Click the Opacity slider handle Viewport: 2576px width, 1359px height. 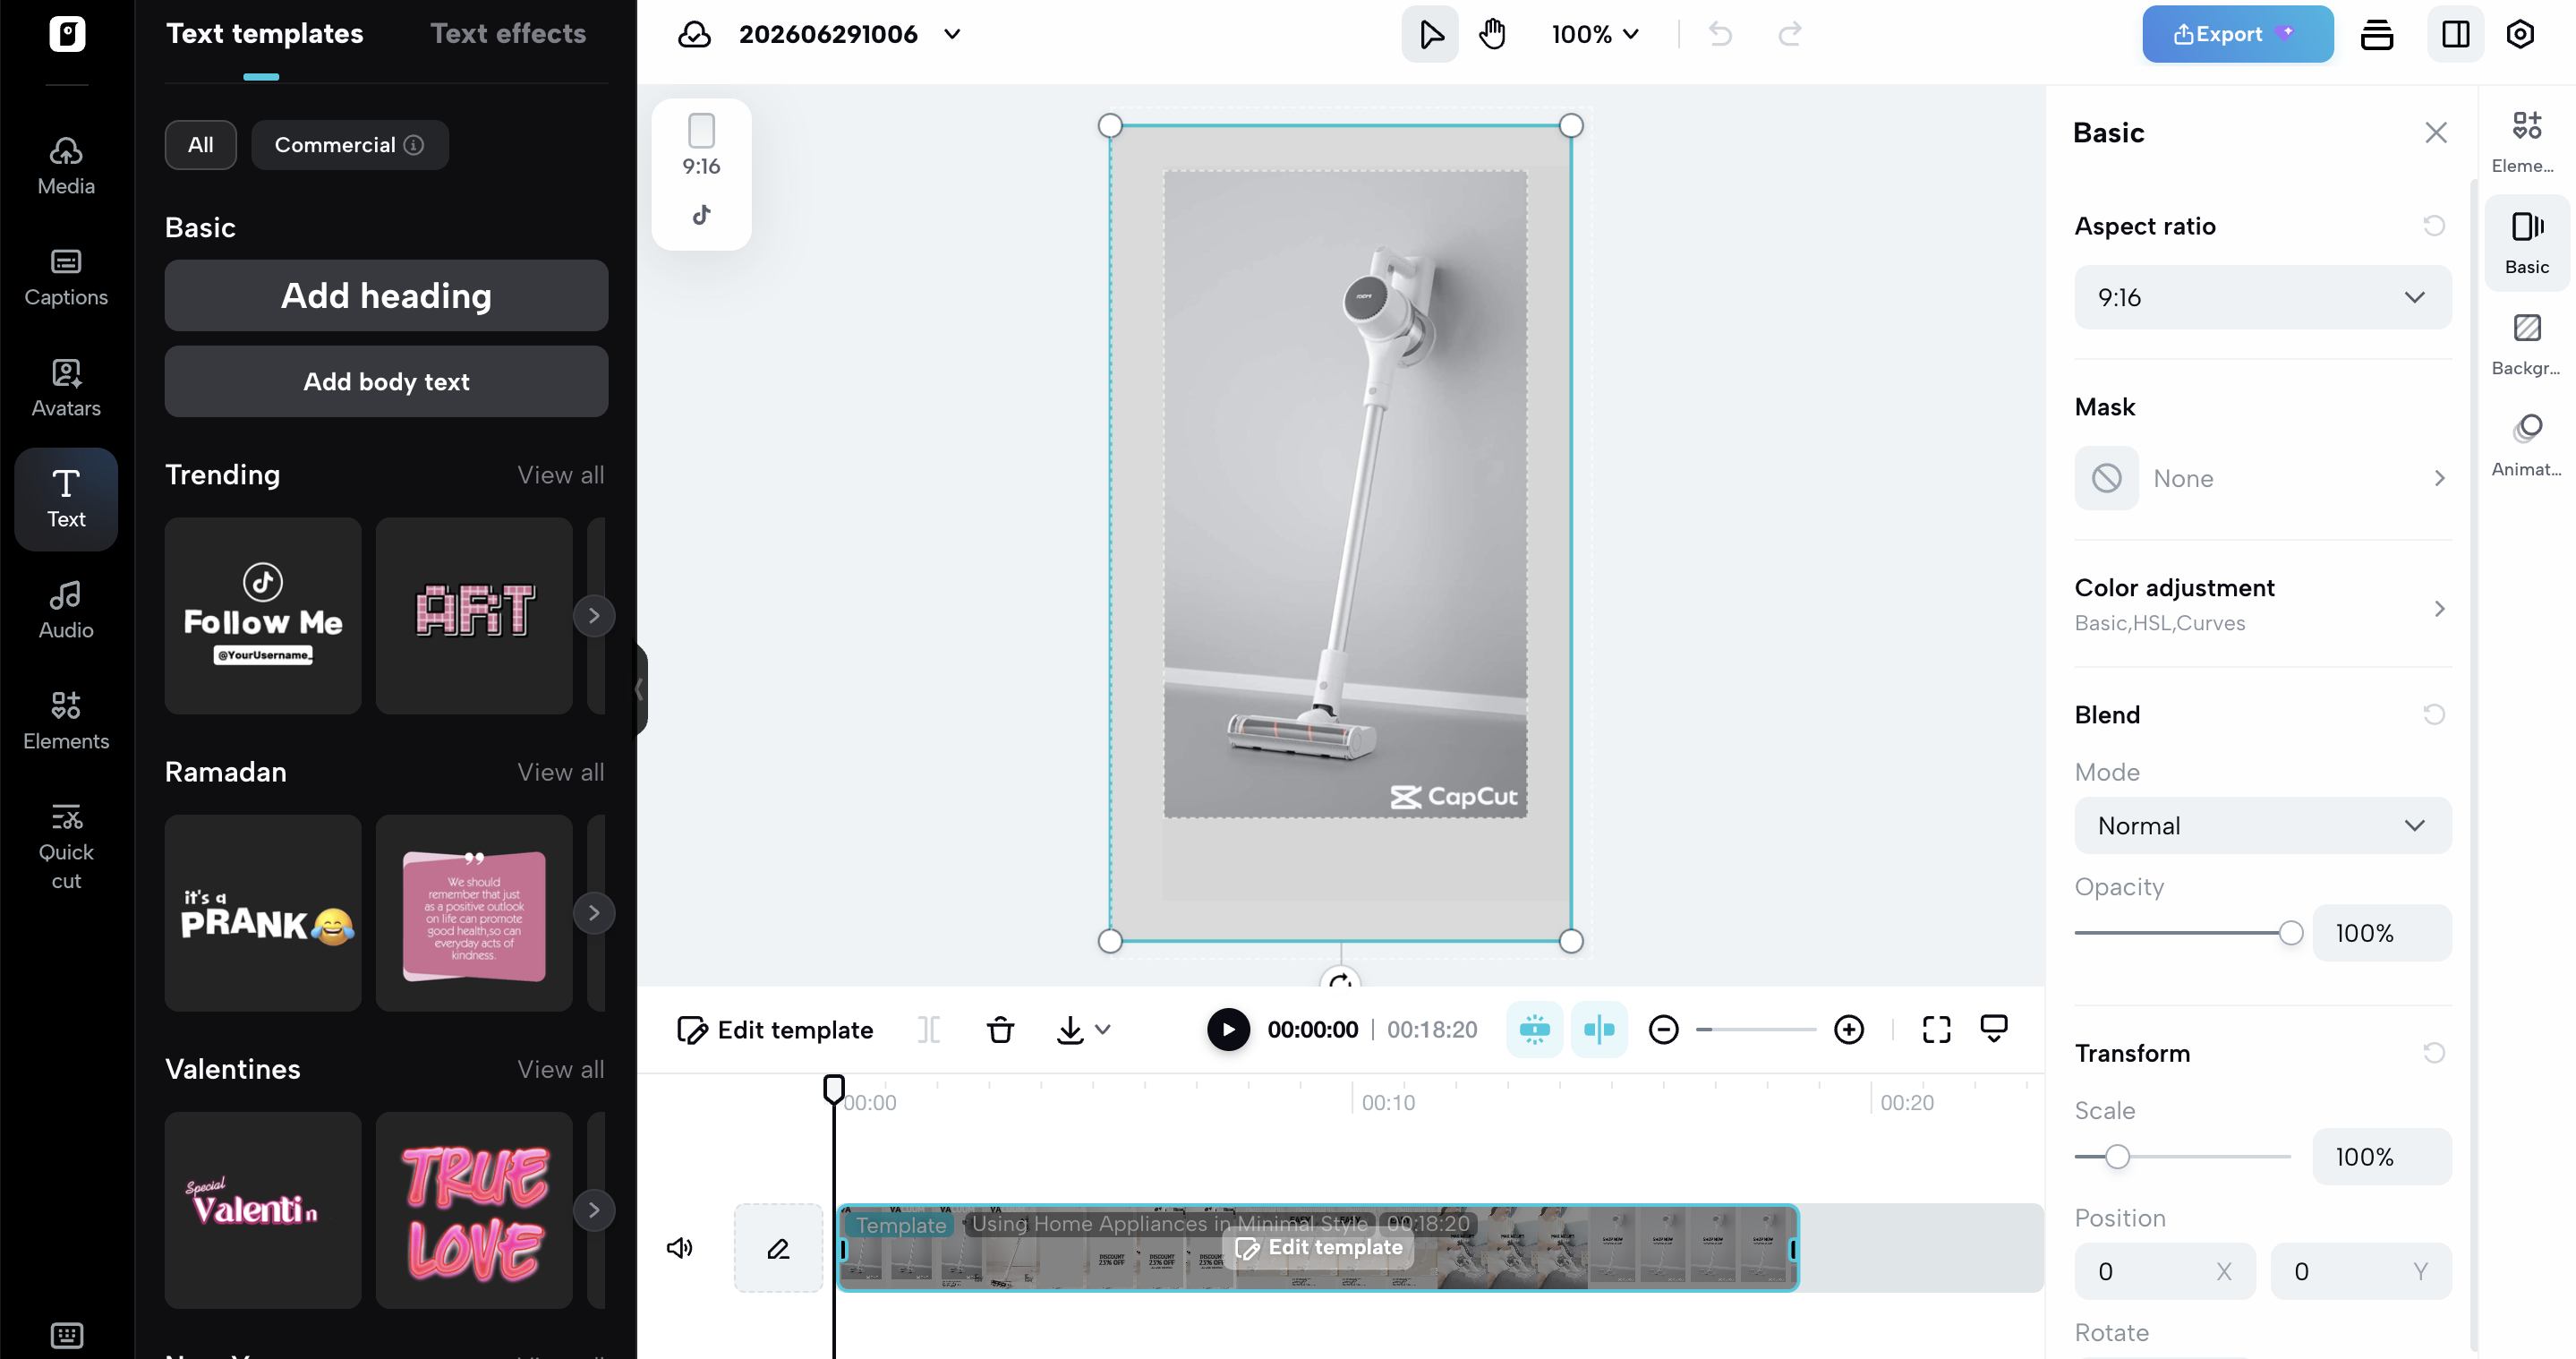(x=2290, y=933)
